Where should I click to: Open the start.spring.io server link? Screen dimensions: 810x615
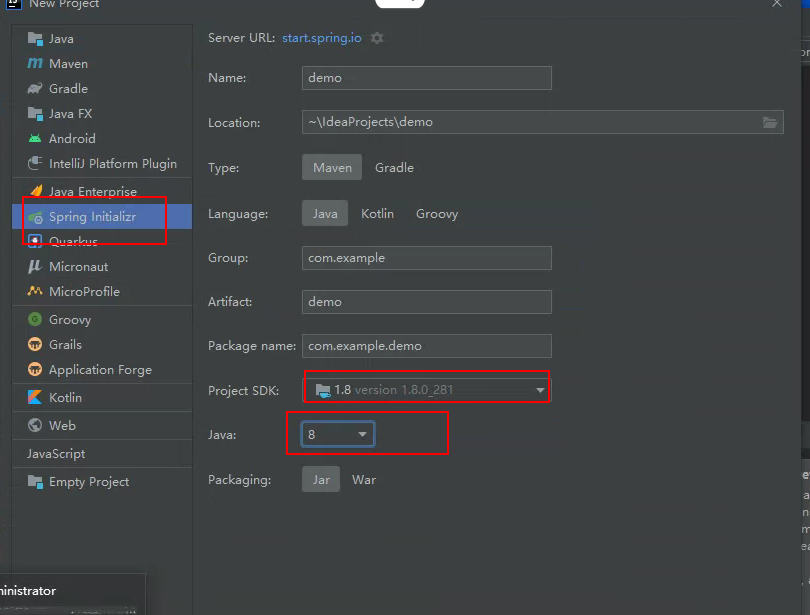(324, 38)
